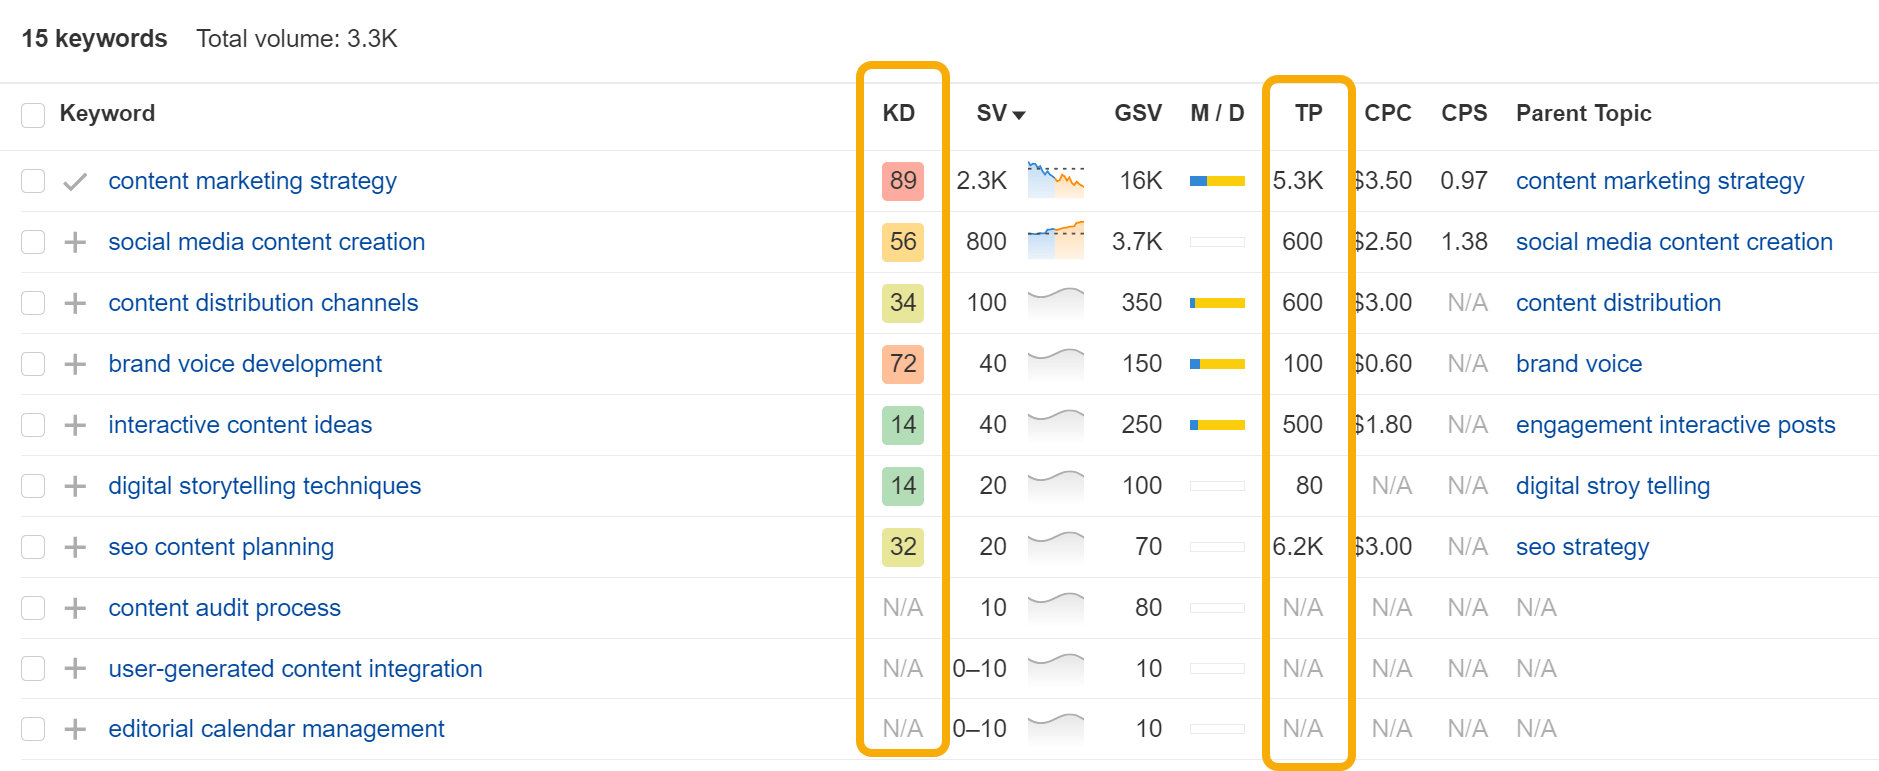Click the TP value 6.2K for seo content planning

coord(1299,547)
